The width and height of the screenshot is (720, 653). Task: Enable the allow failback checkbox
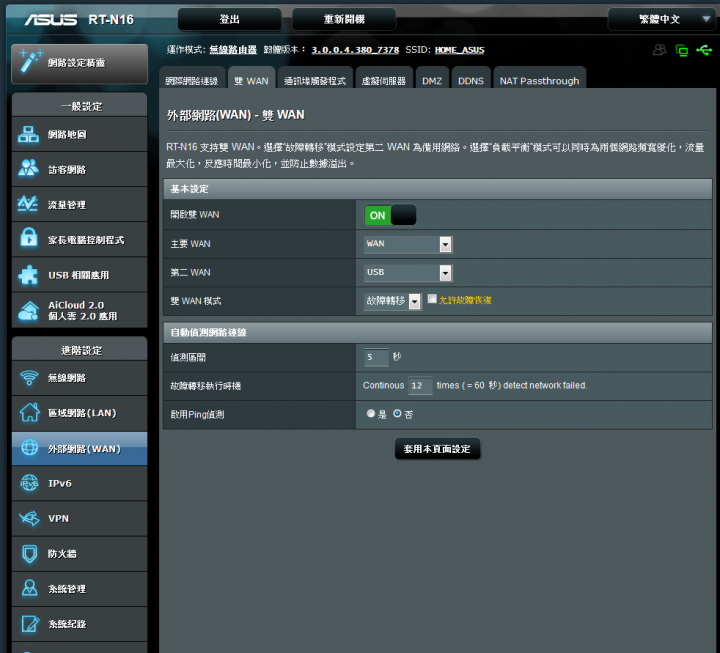click(432, 299)
